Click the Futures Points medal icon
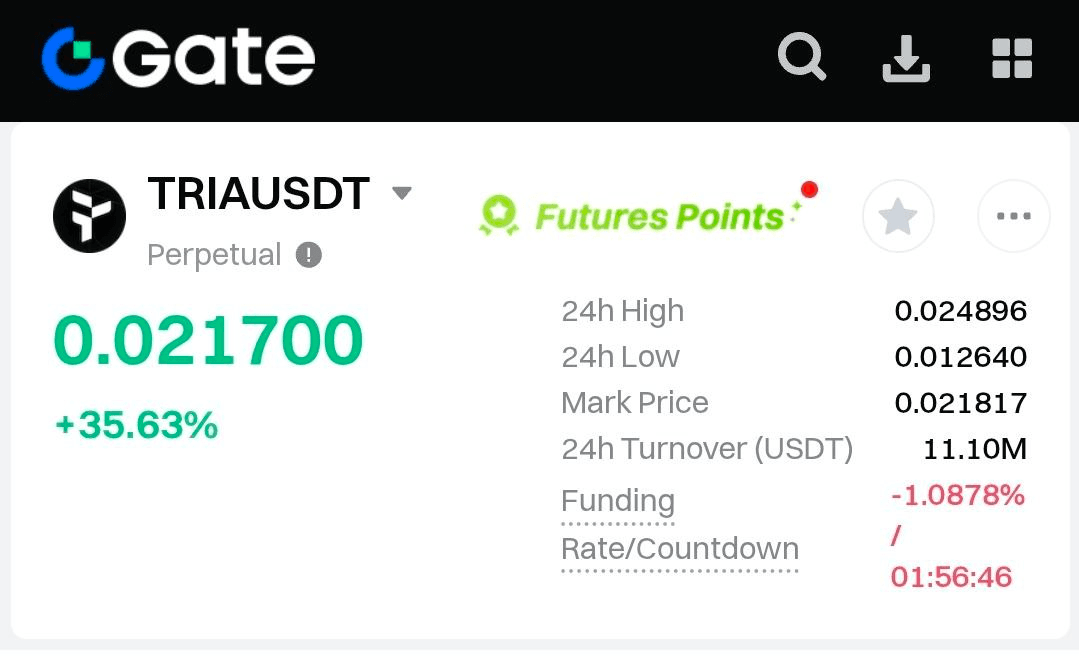1079x671 pixels. [x=498, y=215]
